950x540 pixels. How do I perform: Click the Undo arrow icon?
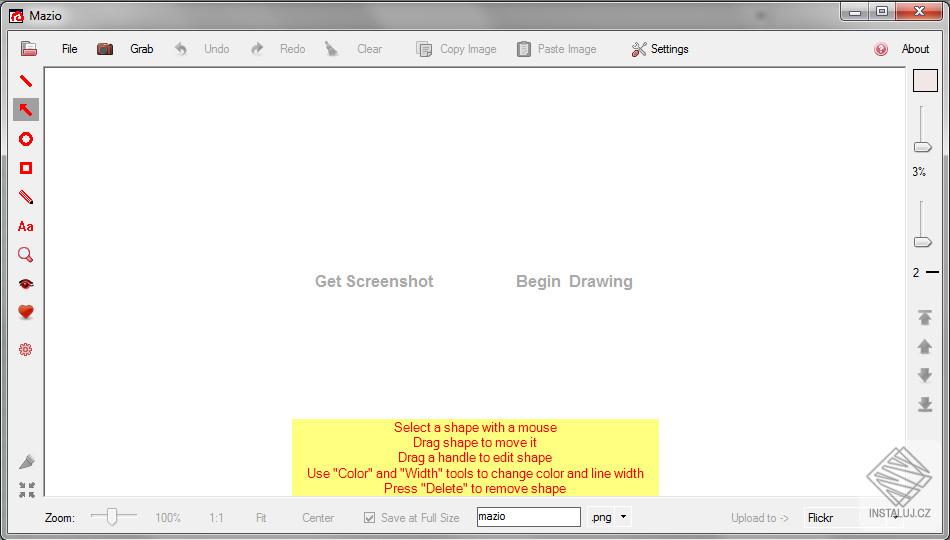[181, 49]
